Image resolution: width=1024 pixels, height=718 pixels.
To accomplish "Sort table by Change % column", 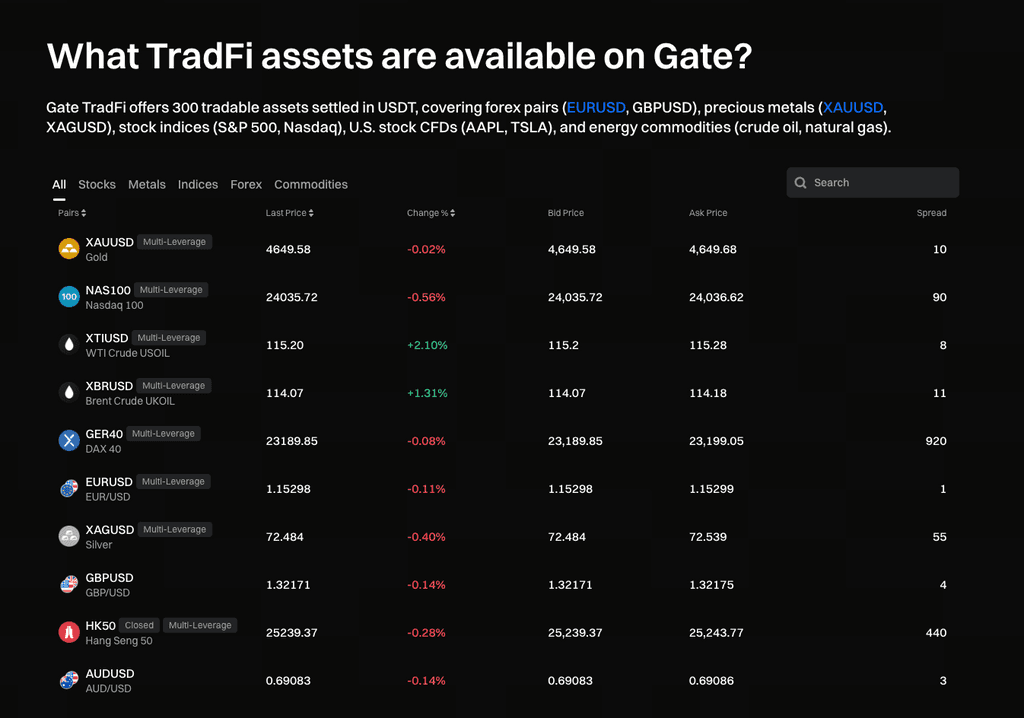I will click(x=431, y=213).
